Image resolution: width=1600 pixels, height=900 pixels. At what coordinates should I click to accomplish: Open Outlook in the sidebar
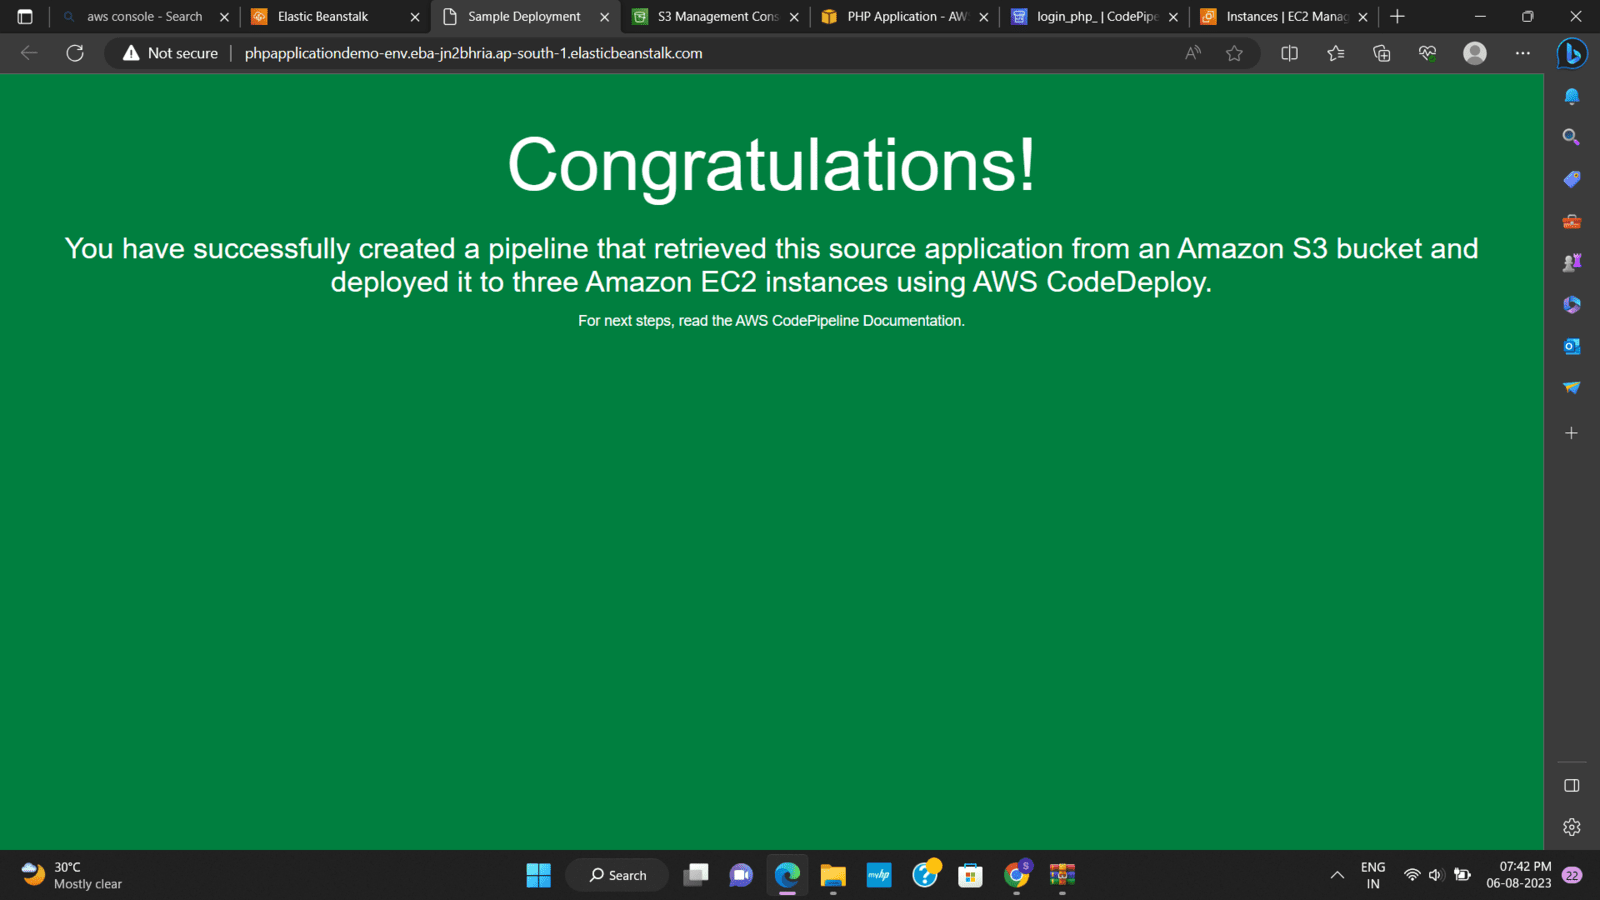[1572, 346]
